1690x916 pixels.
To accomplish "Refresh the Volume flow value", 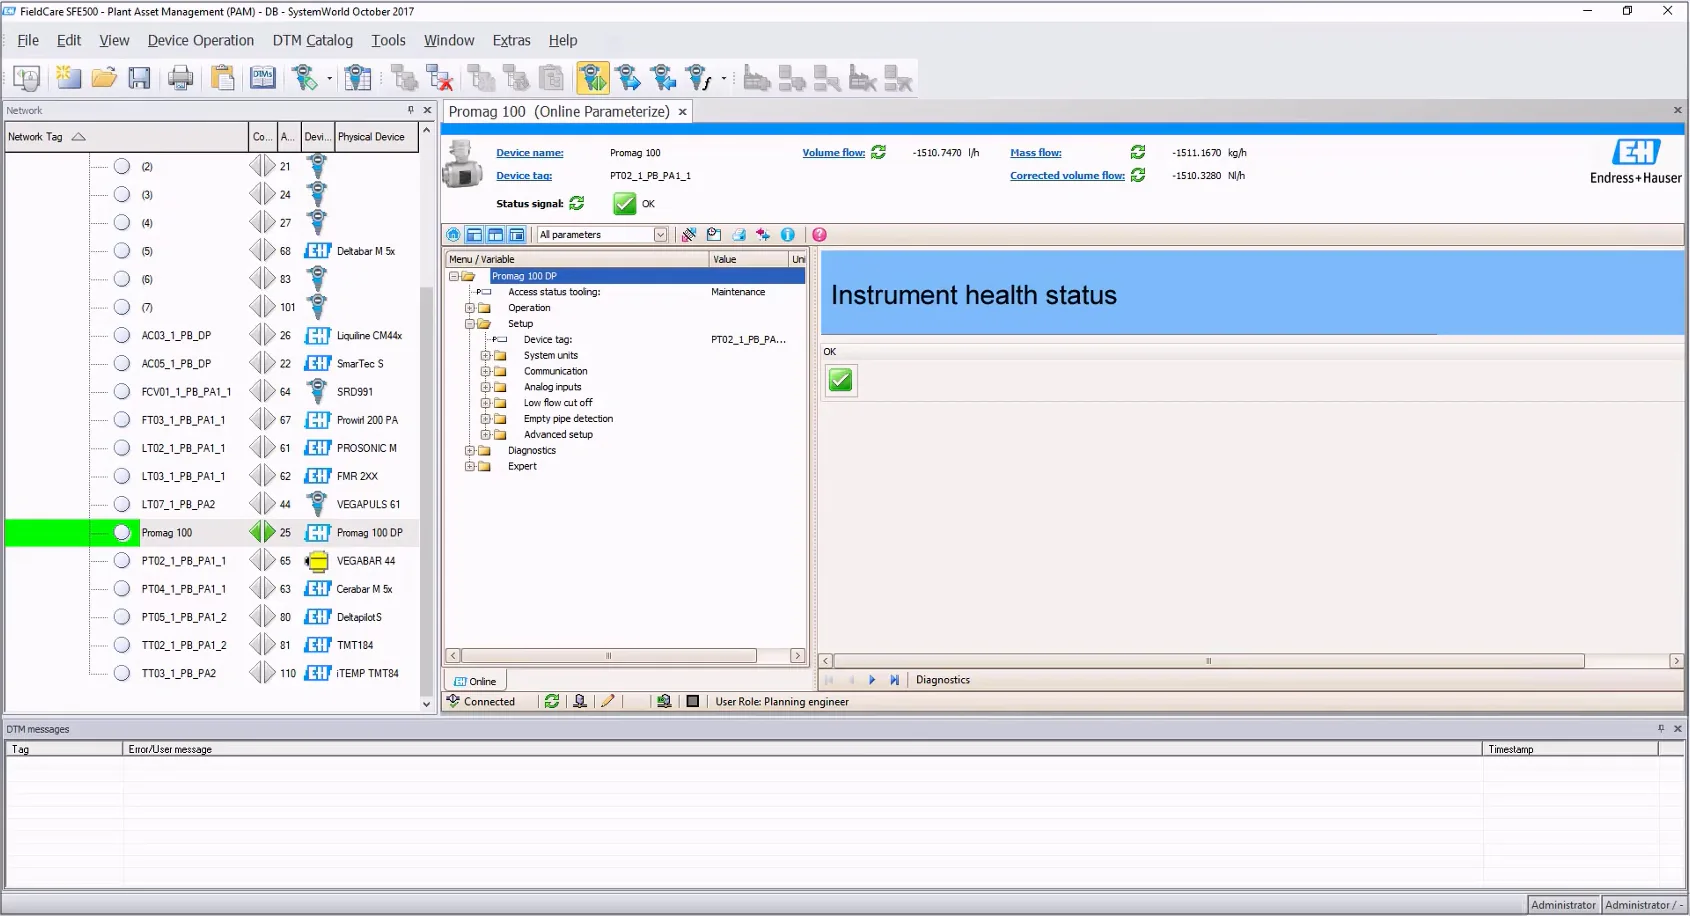I will pos(878,152).
